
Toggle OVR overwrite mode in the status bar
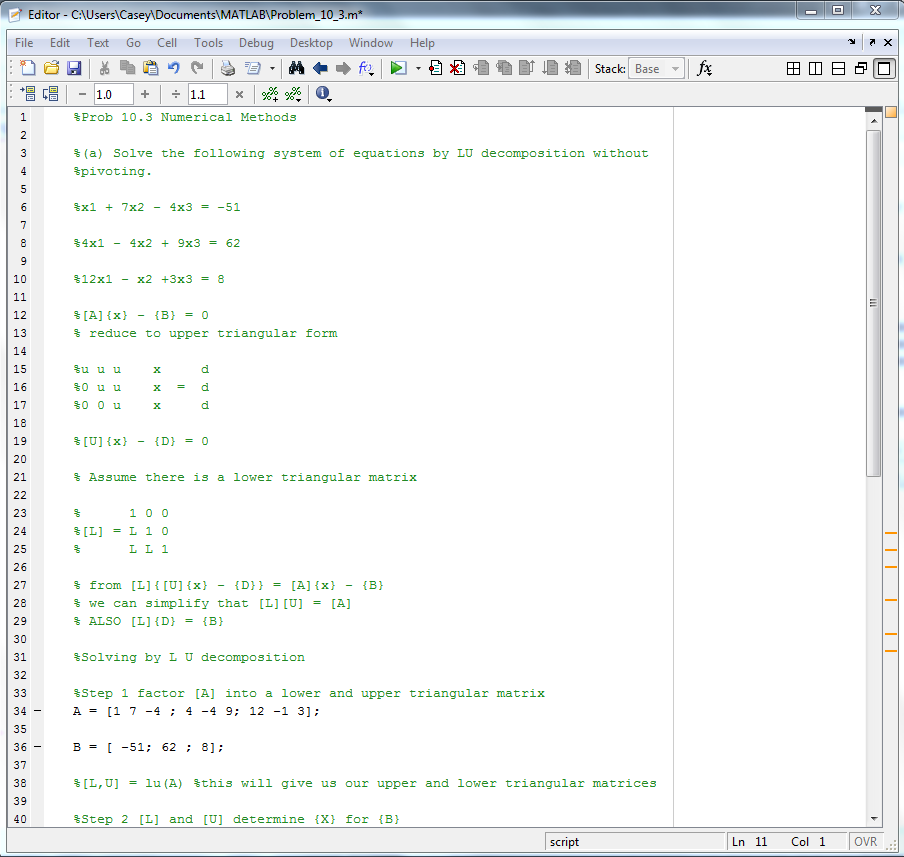[x=866, y=841]
